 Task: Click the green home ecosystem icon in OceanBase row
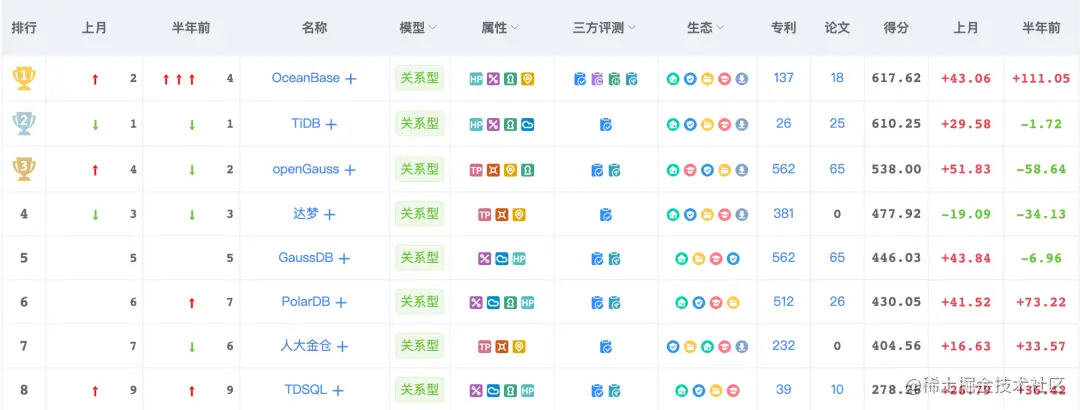(x=673, y=79)
